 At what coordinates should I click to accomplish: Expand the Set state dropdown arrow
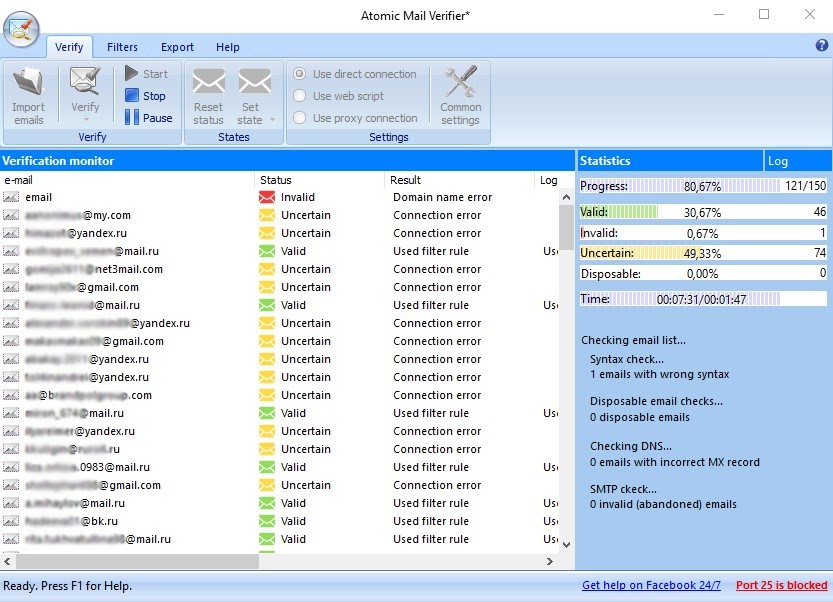pyautogui.click(x=273, y=120)
